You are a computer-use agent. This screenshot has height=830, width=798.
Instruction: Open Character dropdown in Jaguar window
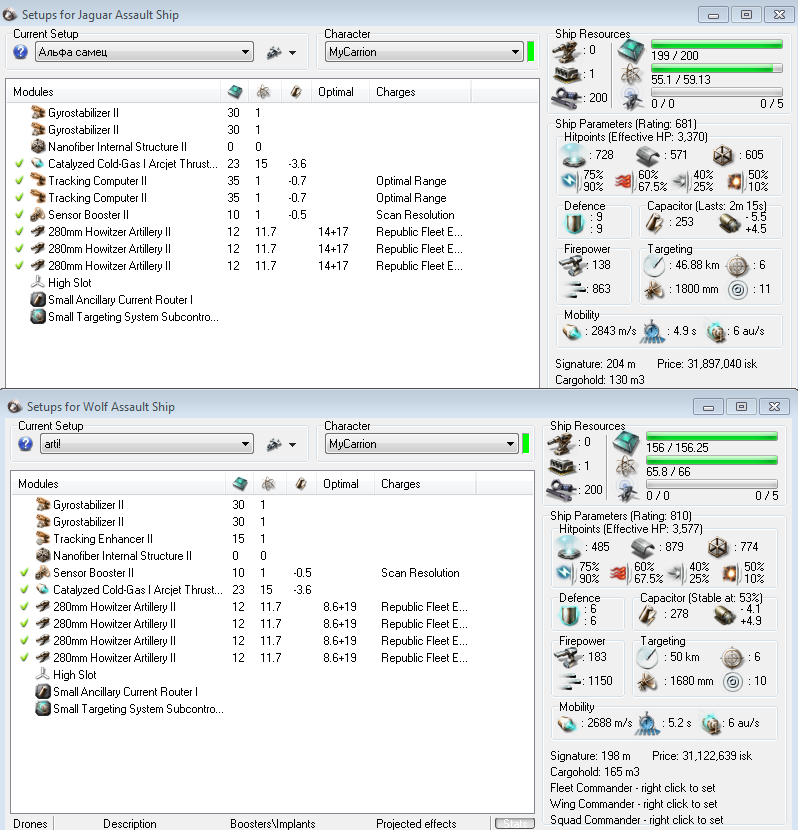424,52
